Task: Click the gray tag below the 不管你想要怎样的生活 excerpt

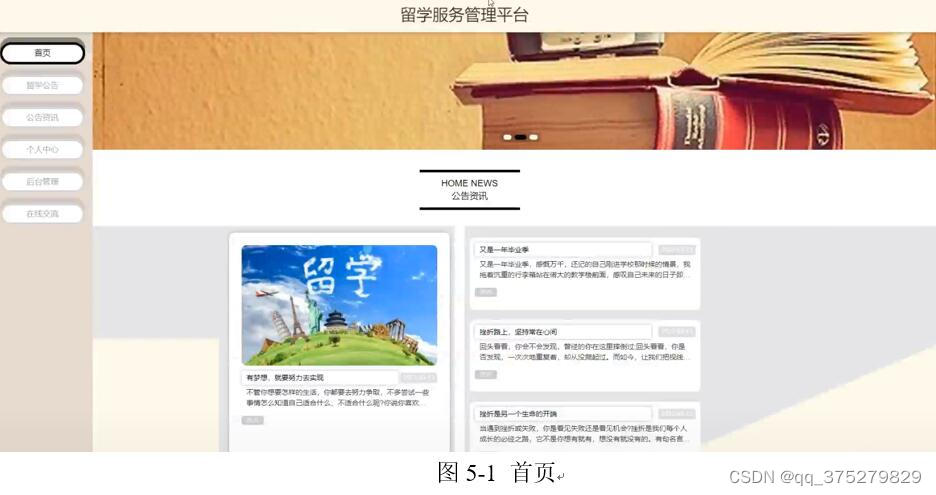Action: pos(253,420)
